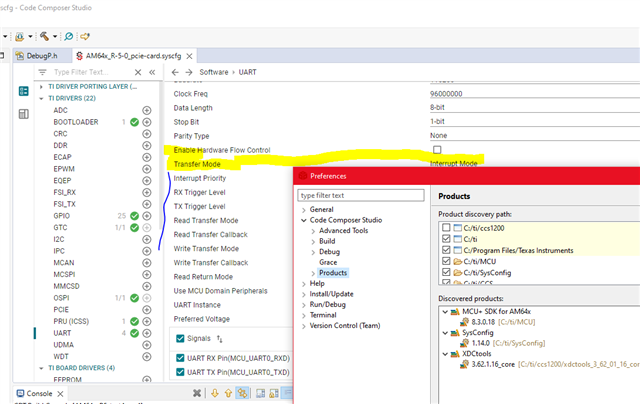Add an I2C instance

(147, 239)
